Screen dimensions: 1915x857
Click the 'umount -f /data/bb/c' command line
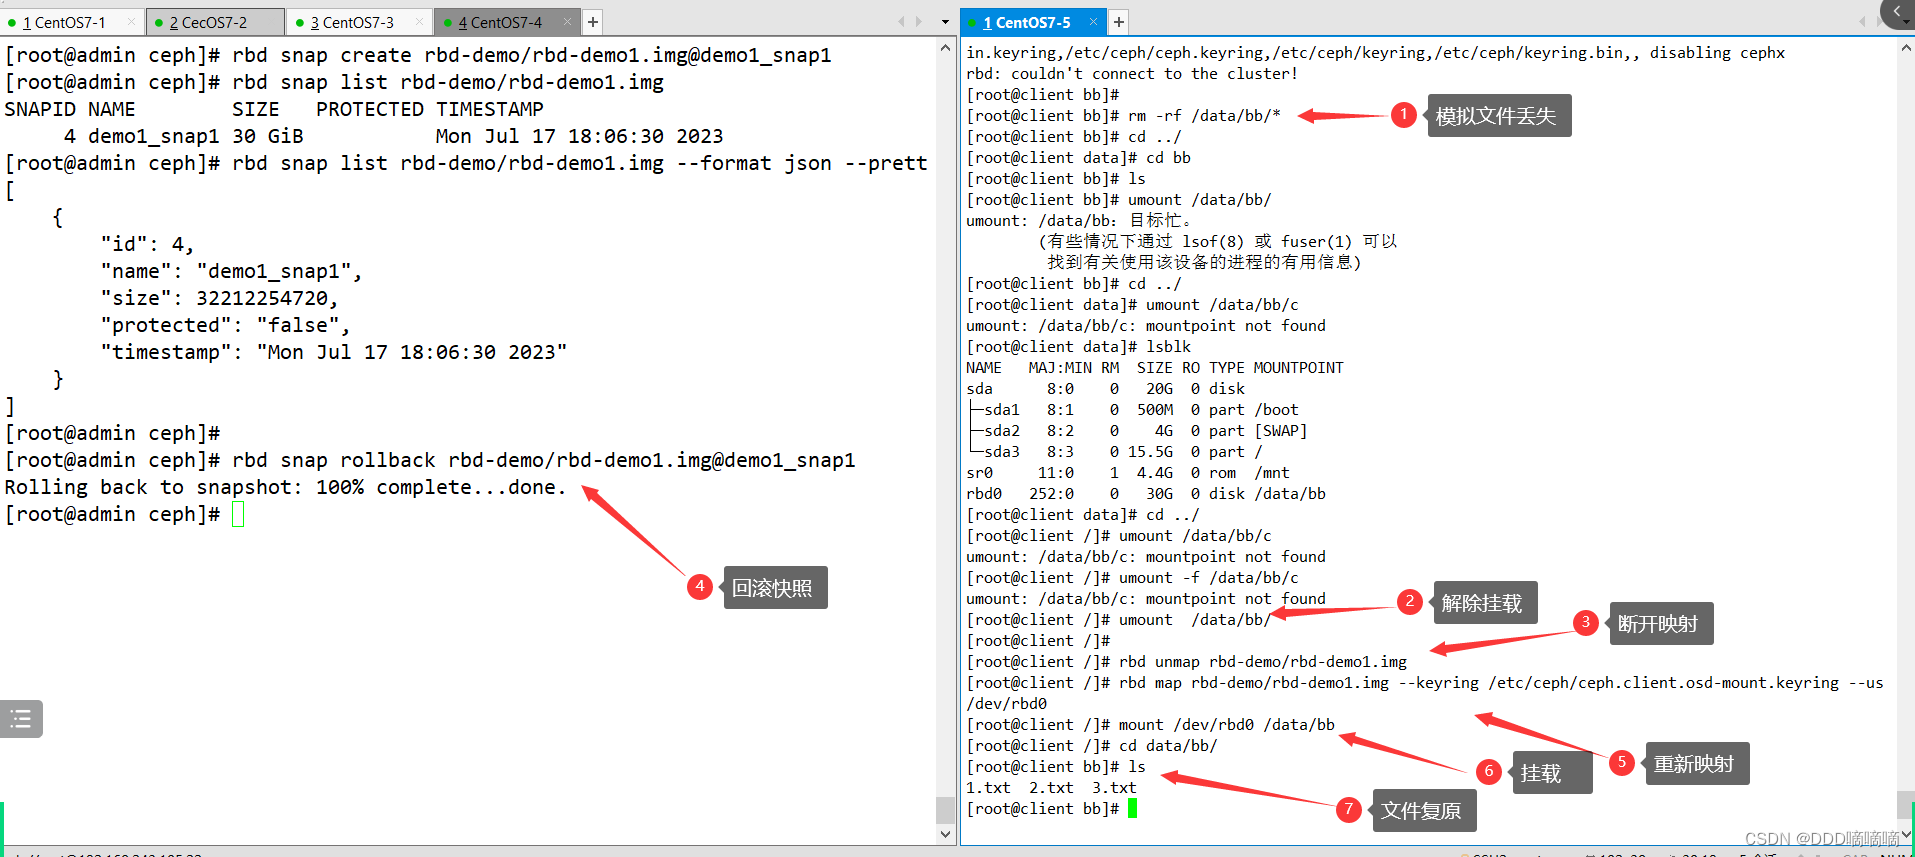(1132, 577)
